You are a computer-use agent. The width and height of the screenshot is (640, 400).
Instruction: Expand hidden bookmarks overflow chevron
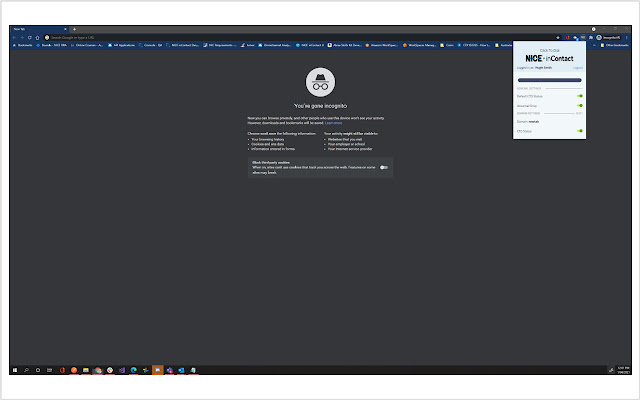click(594, 45)
